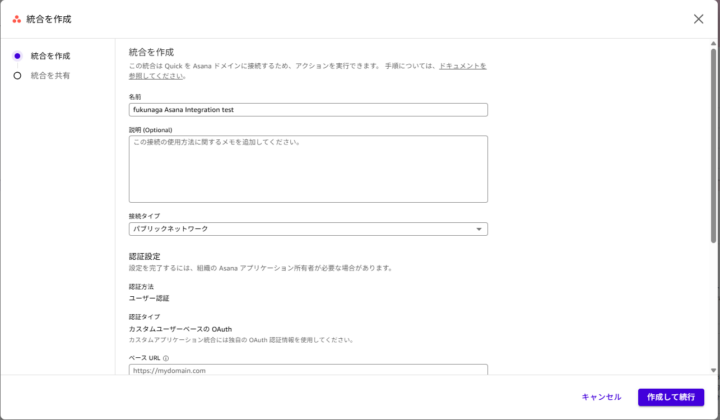Click the ベース URL input field
This screenshot has height=420, width=720.
coord(308,370)
